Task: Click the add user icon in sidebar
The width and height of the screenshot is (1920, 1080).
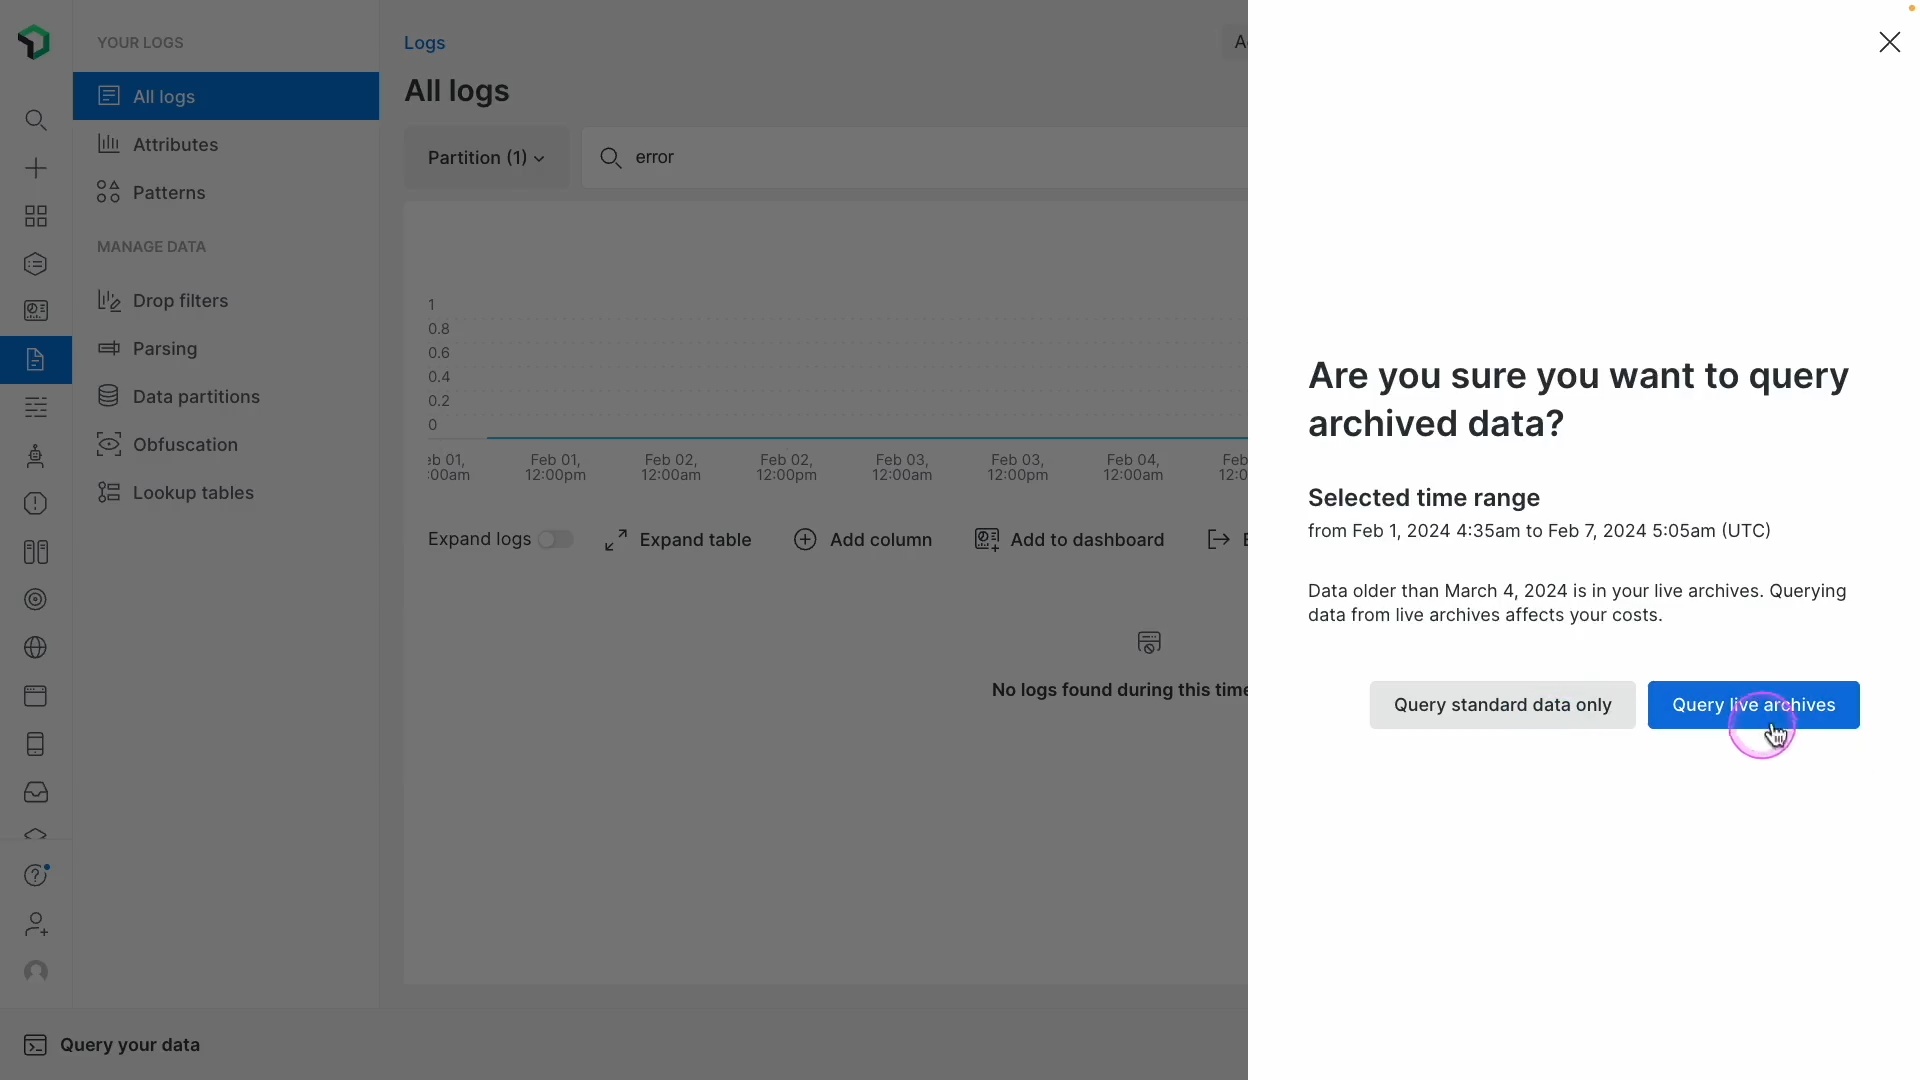Action: coord(36,924)
